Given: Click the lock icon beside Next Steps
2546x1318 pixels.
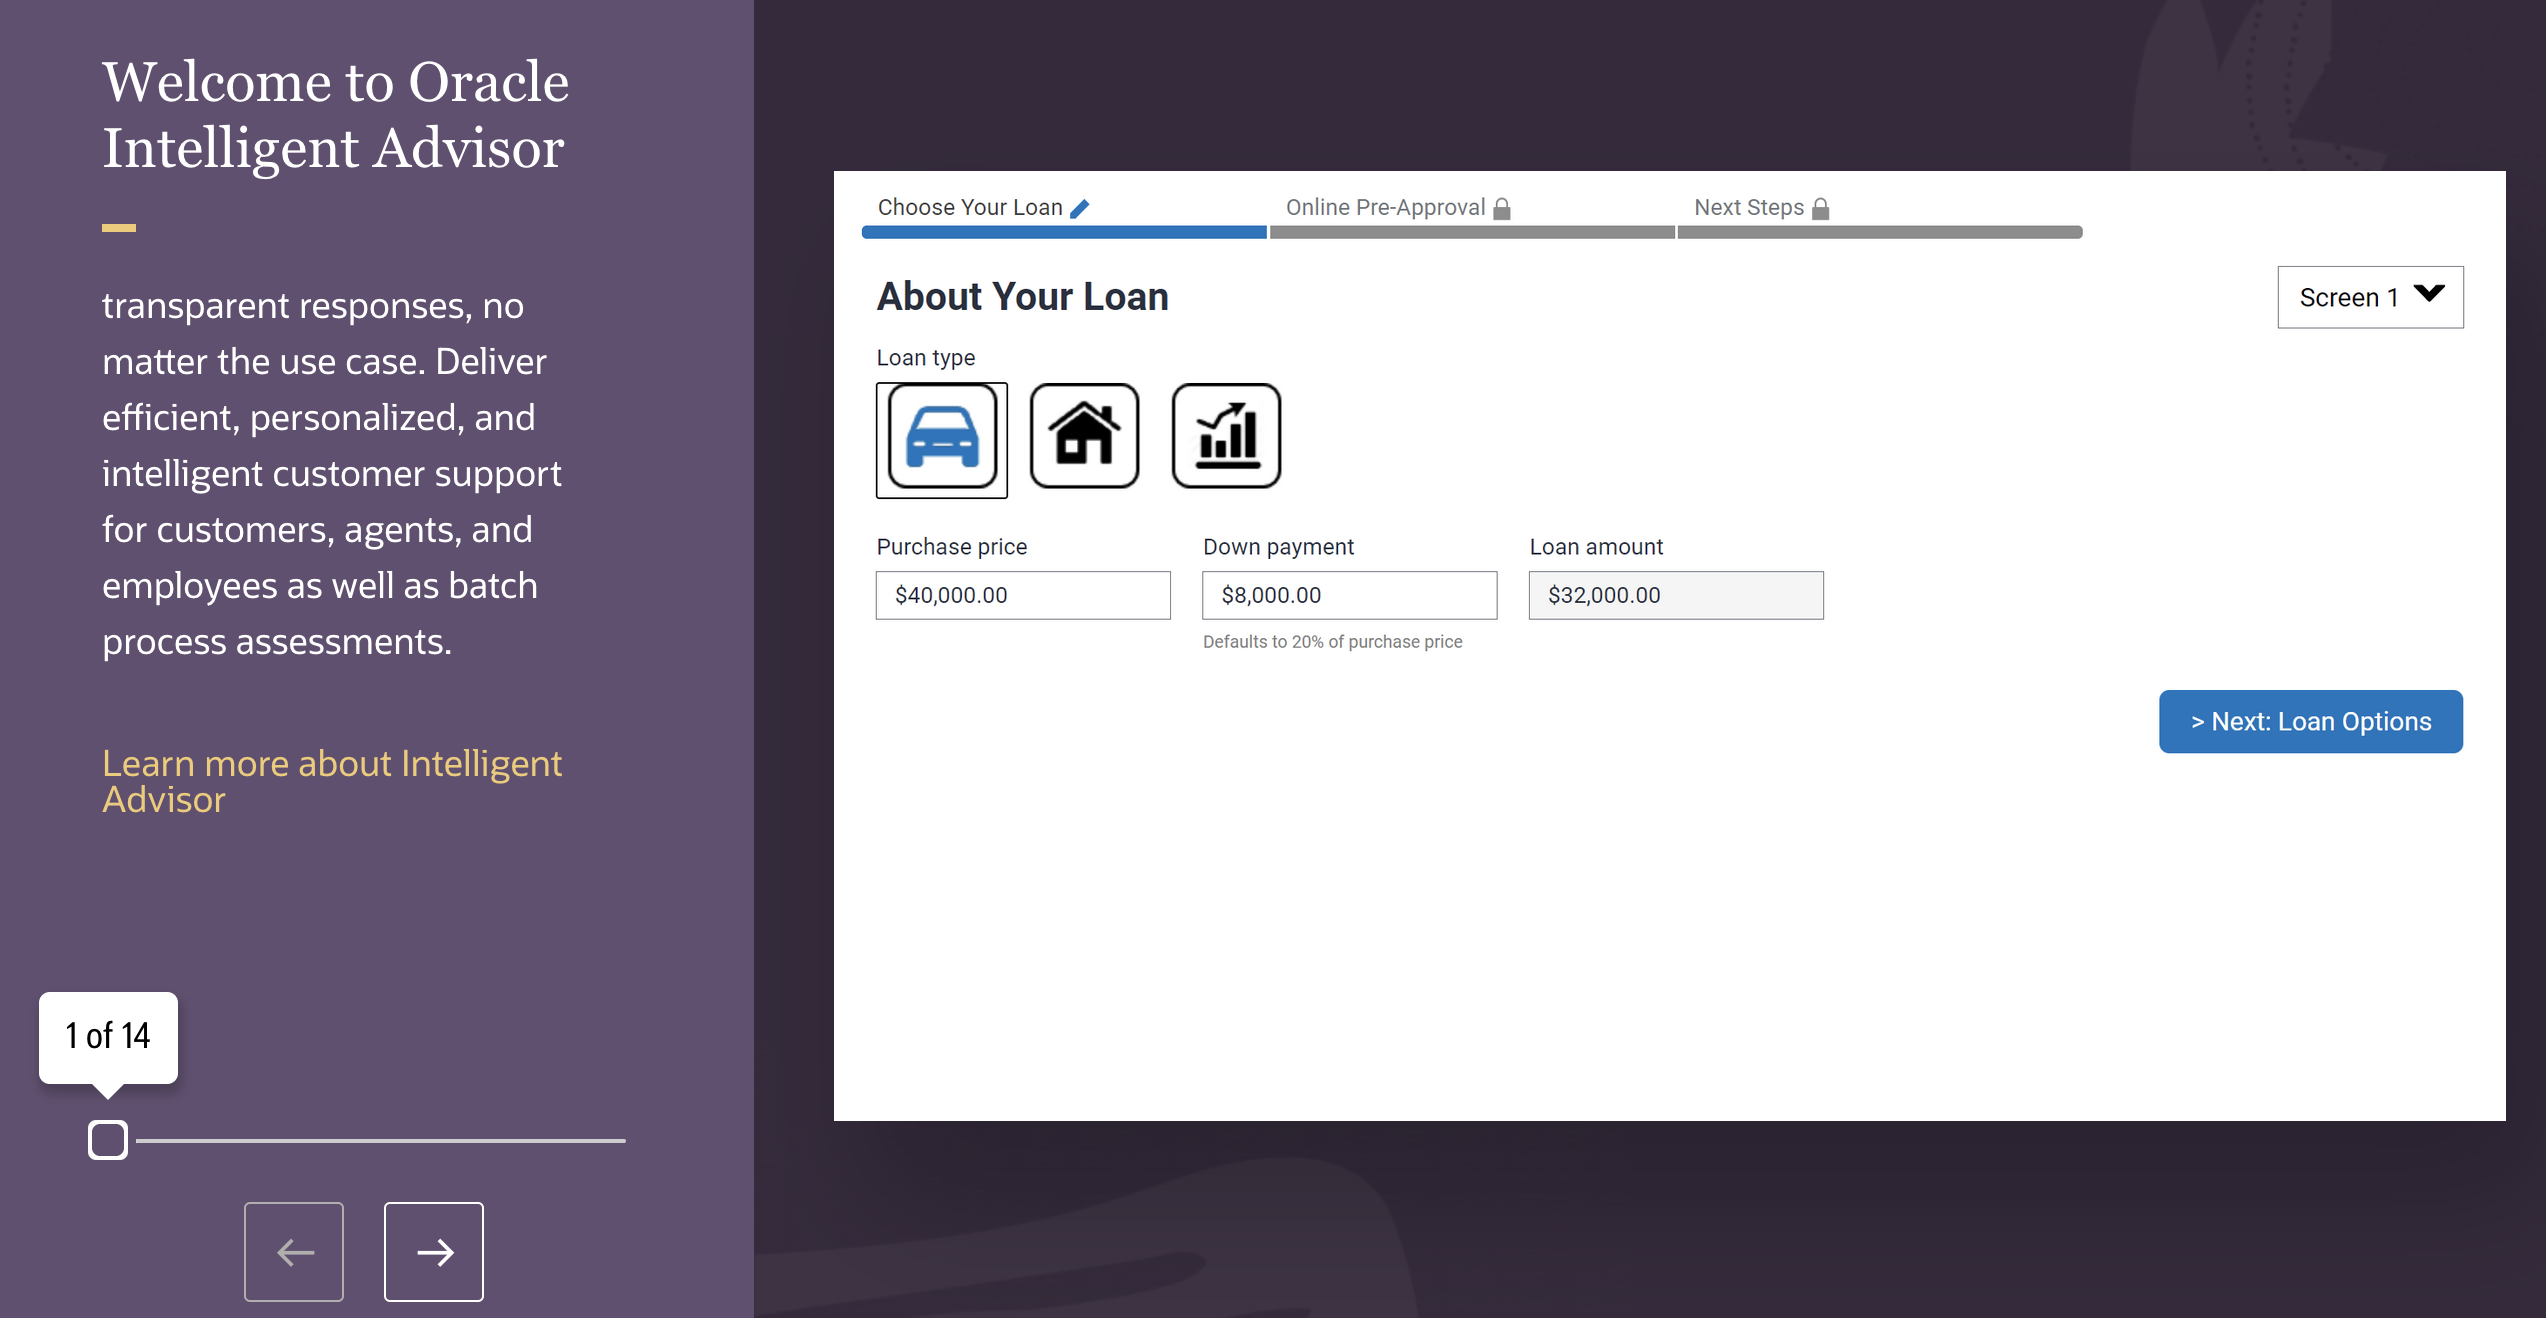Looking at the screenshot, I should point(1819,207).
